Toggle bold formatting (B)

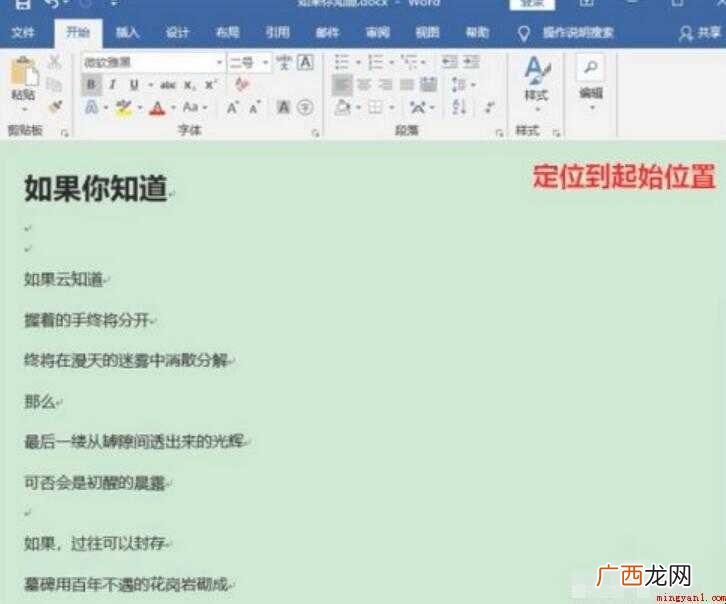pos(91,85)
